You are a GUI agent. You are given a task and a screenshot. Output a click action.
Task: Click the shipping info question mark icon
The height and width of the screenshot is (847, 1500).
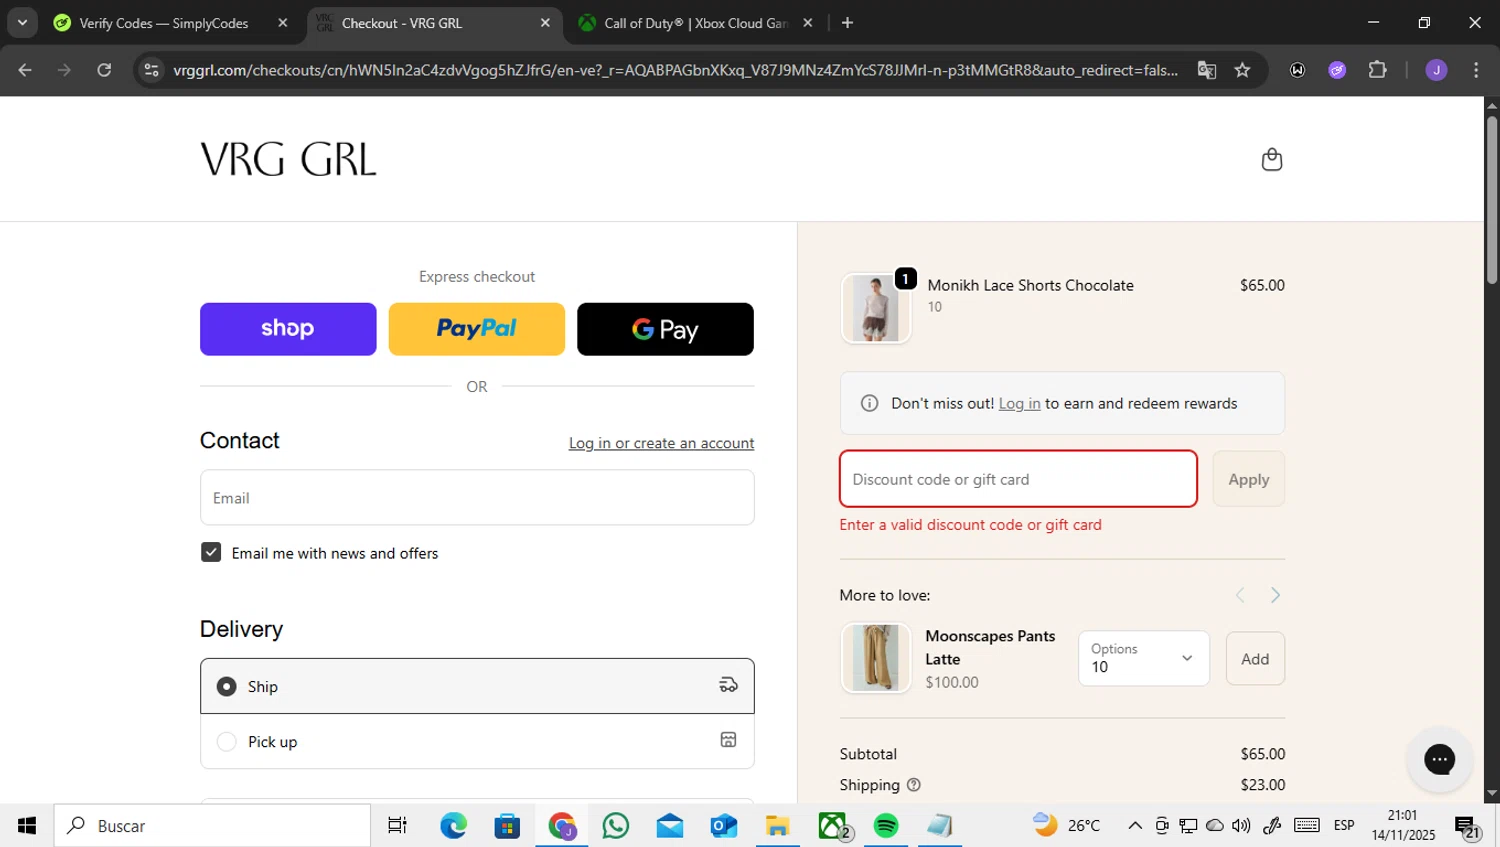[x=913, y=785]
